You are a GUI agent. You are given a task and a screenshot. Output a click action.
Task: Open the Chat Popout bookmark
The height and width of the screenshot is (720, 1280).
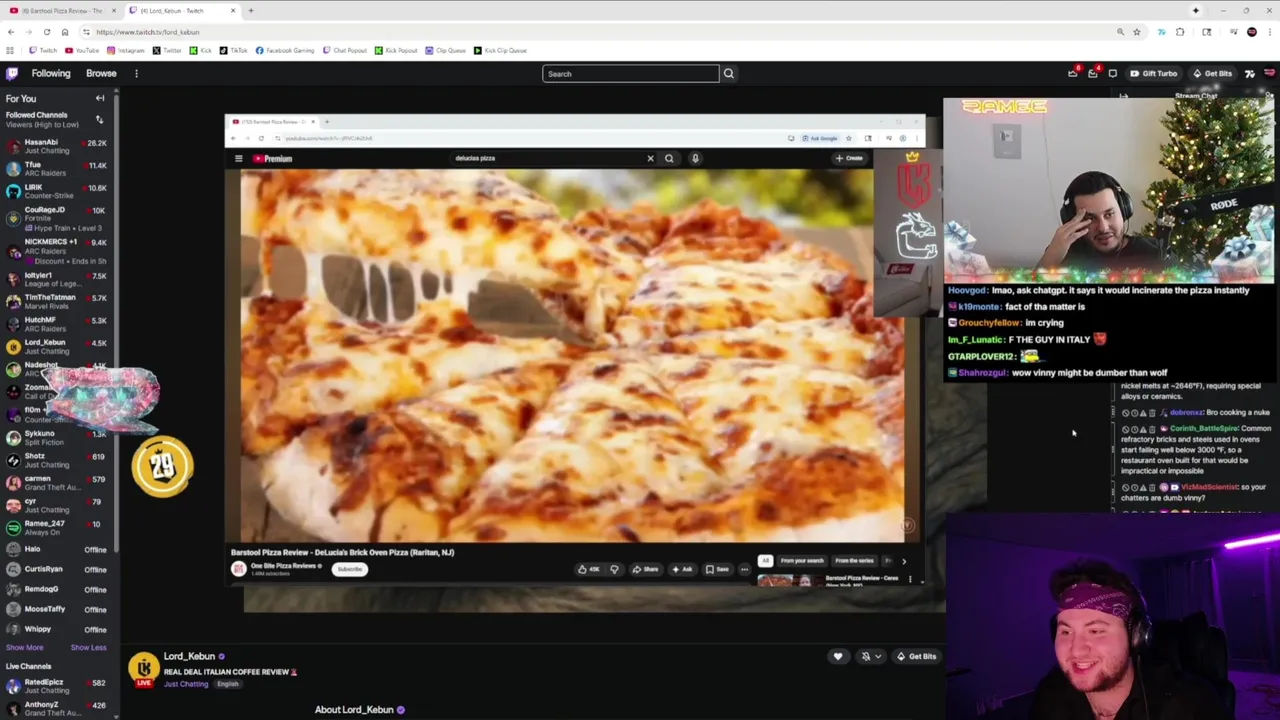(345, 50)
